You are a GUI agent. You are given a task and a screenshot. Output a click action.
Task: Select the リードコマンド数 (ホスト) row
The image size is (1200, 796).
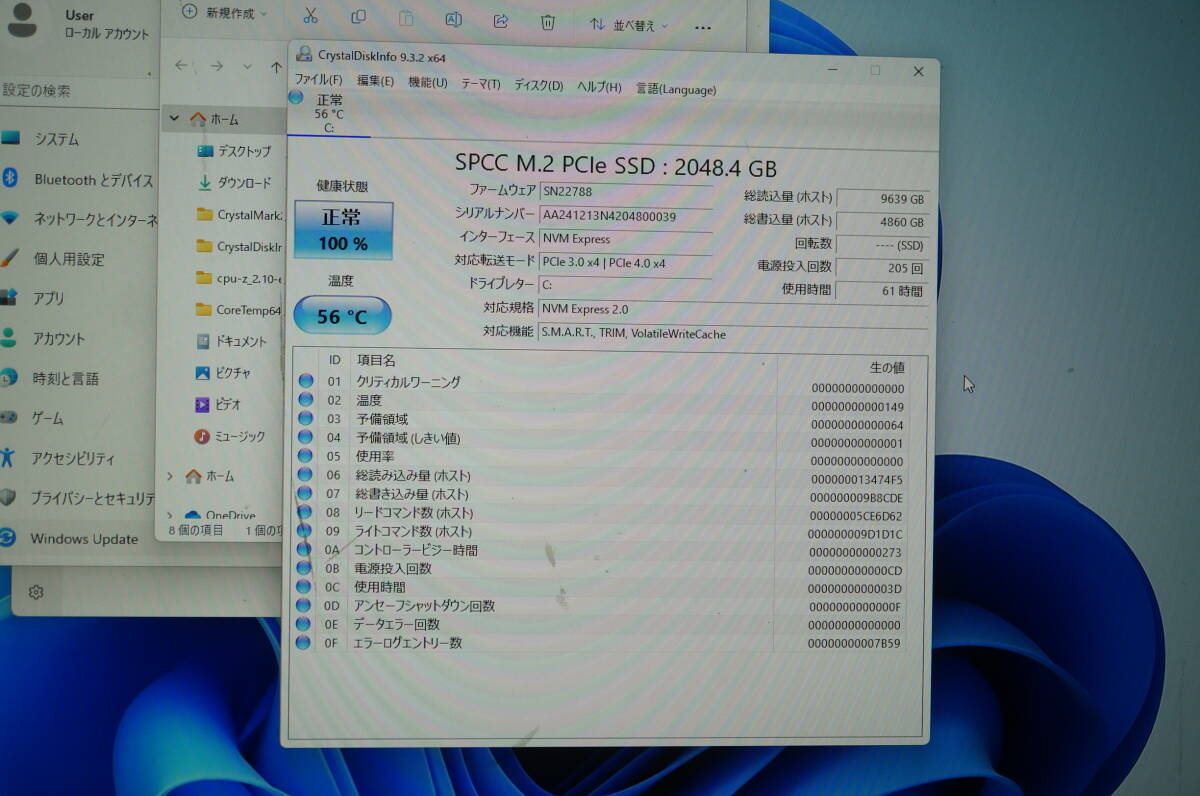pos(600,514)
